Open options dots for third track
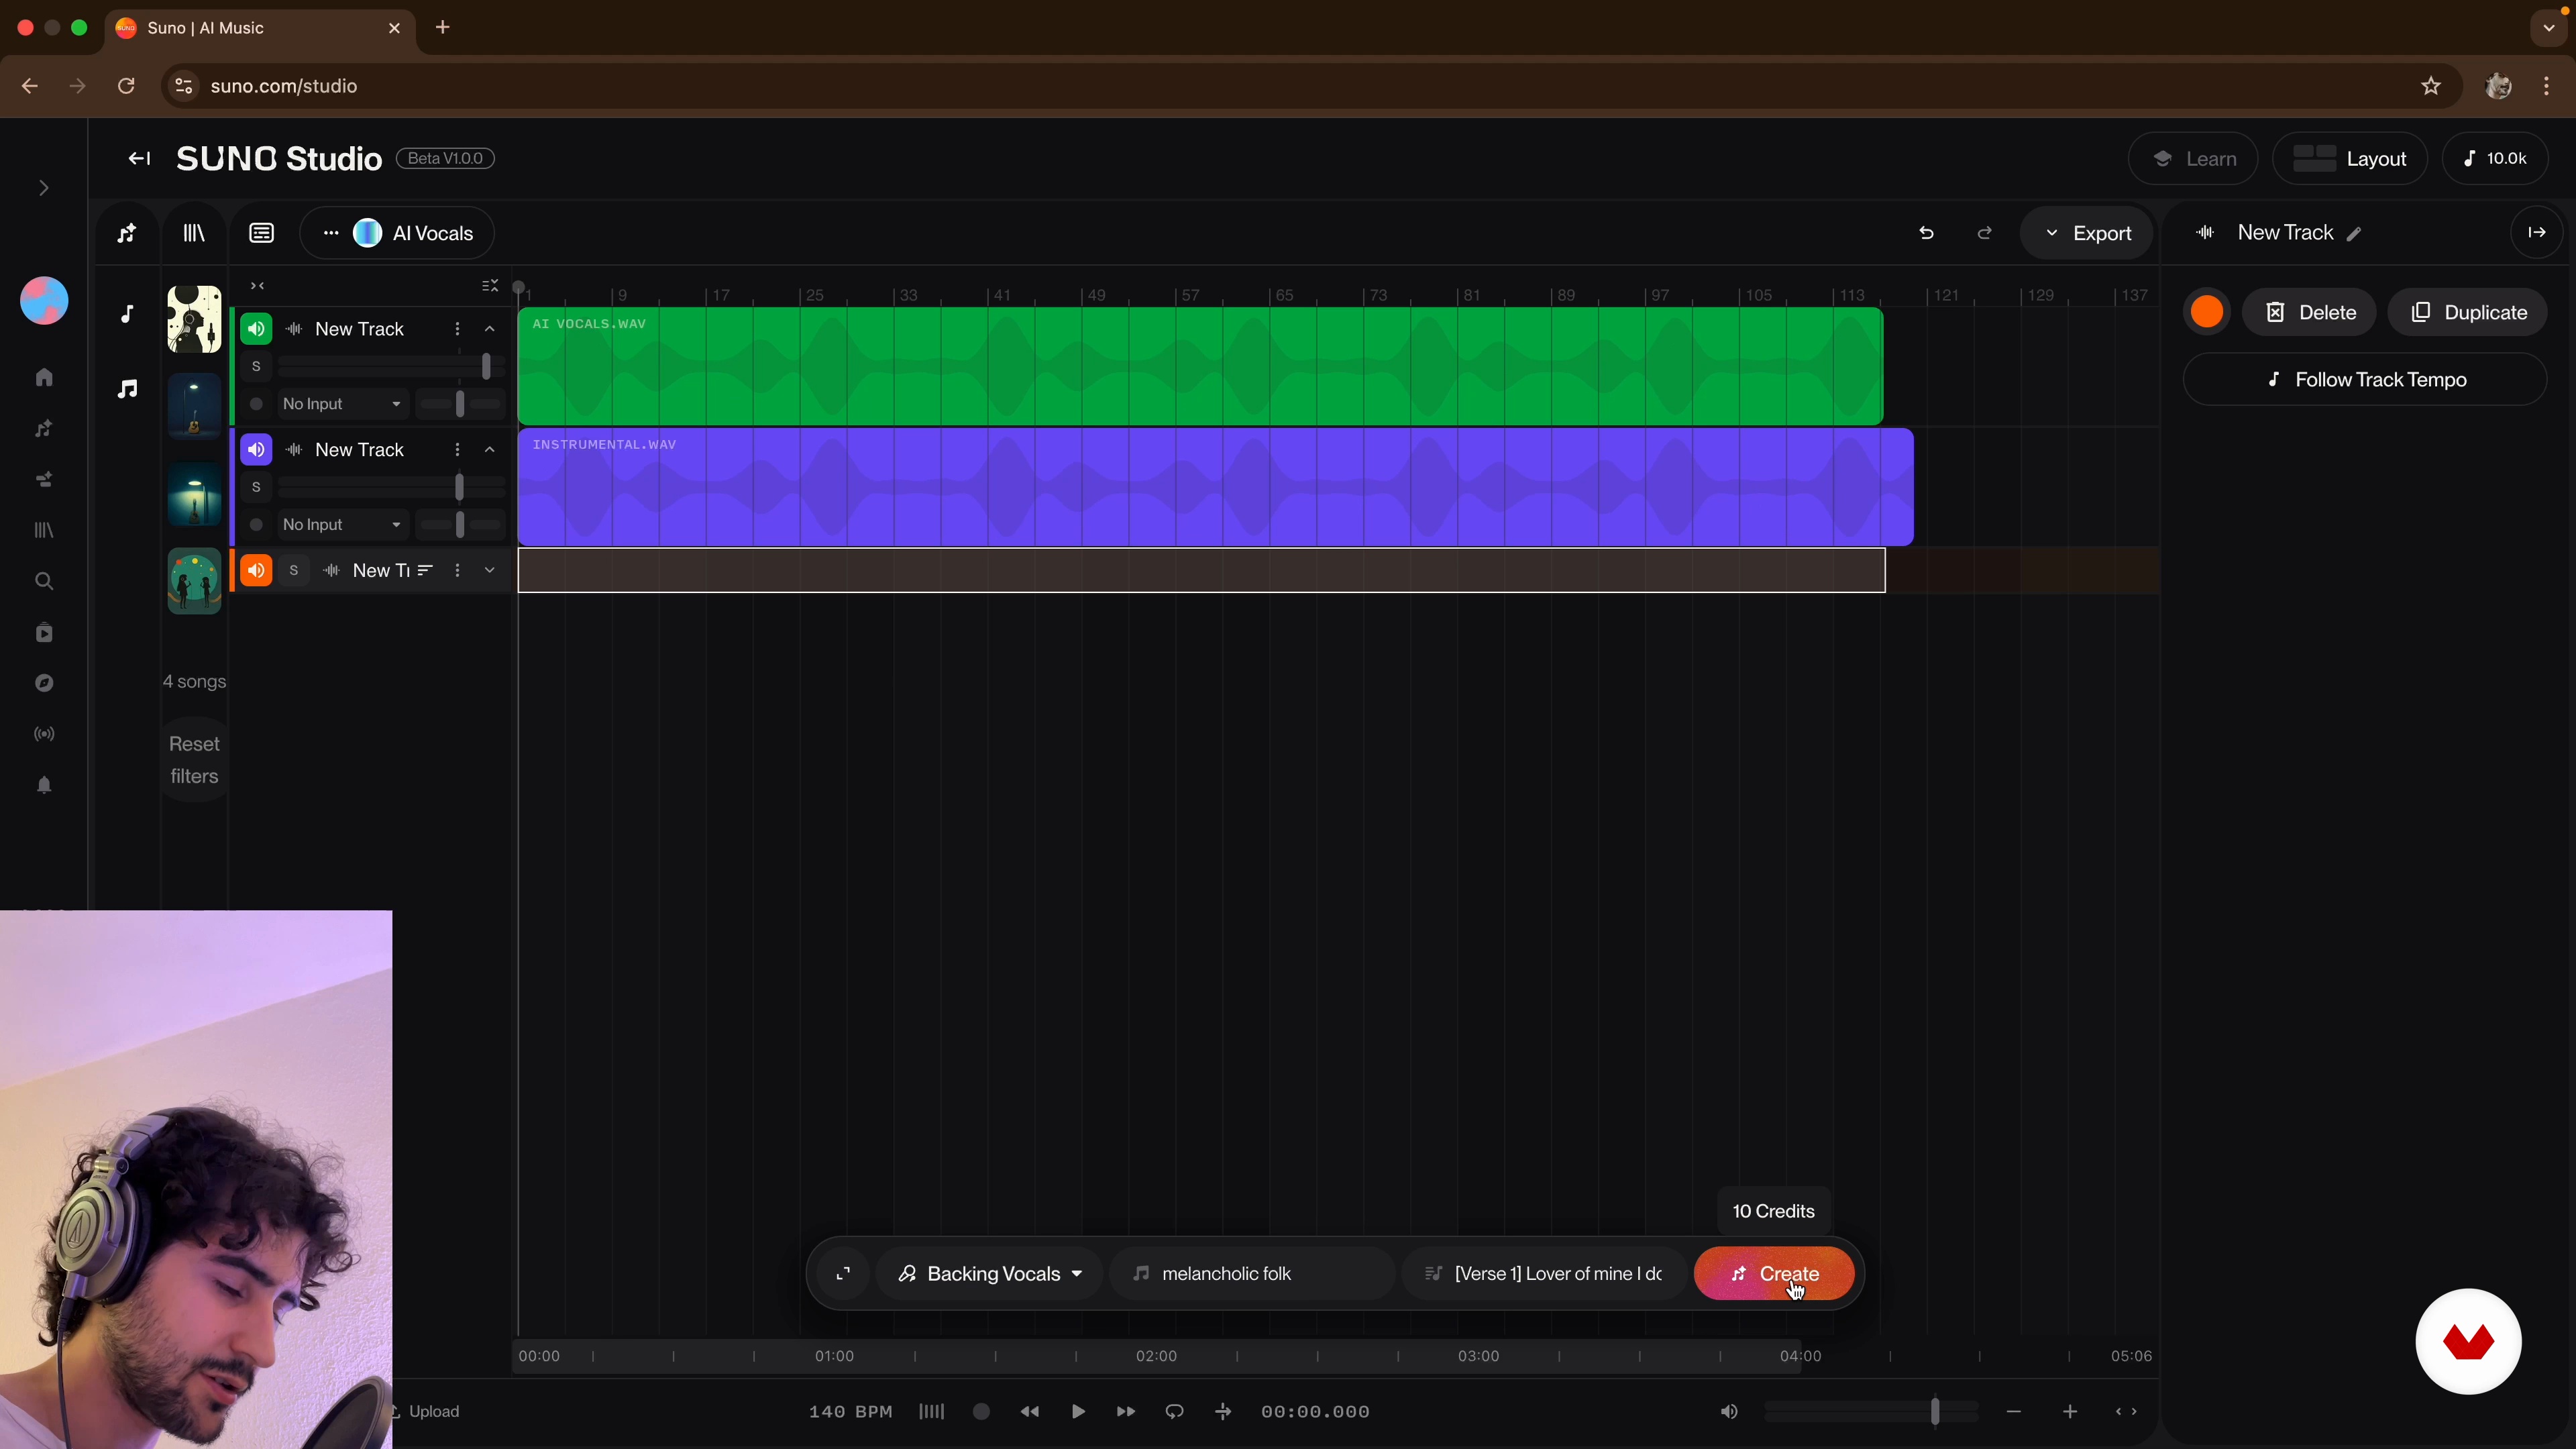The width and height of the screenshot is (2576, 1449). (457, 570)
